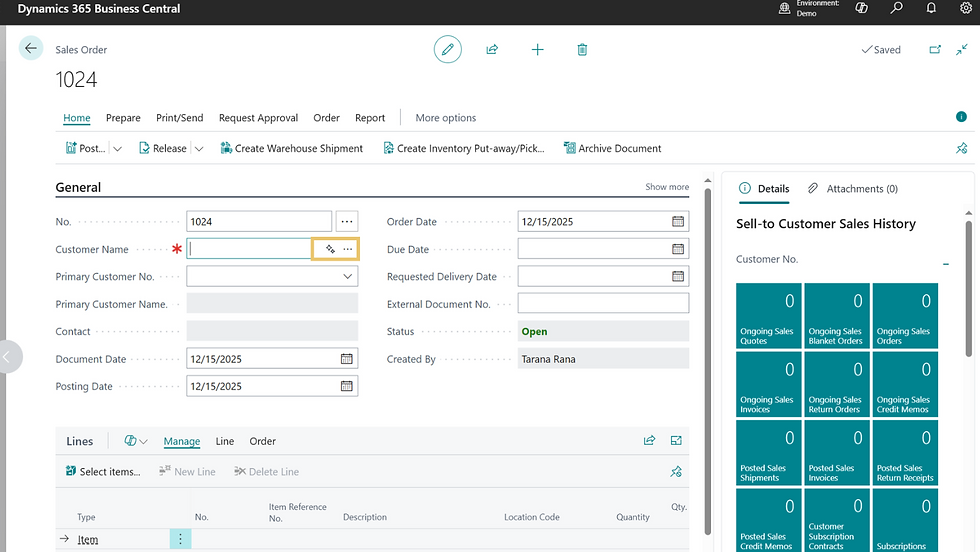Click Select items in Lines
Screen dimensions: 980x552
click(102, 471)
